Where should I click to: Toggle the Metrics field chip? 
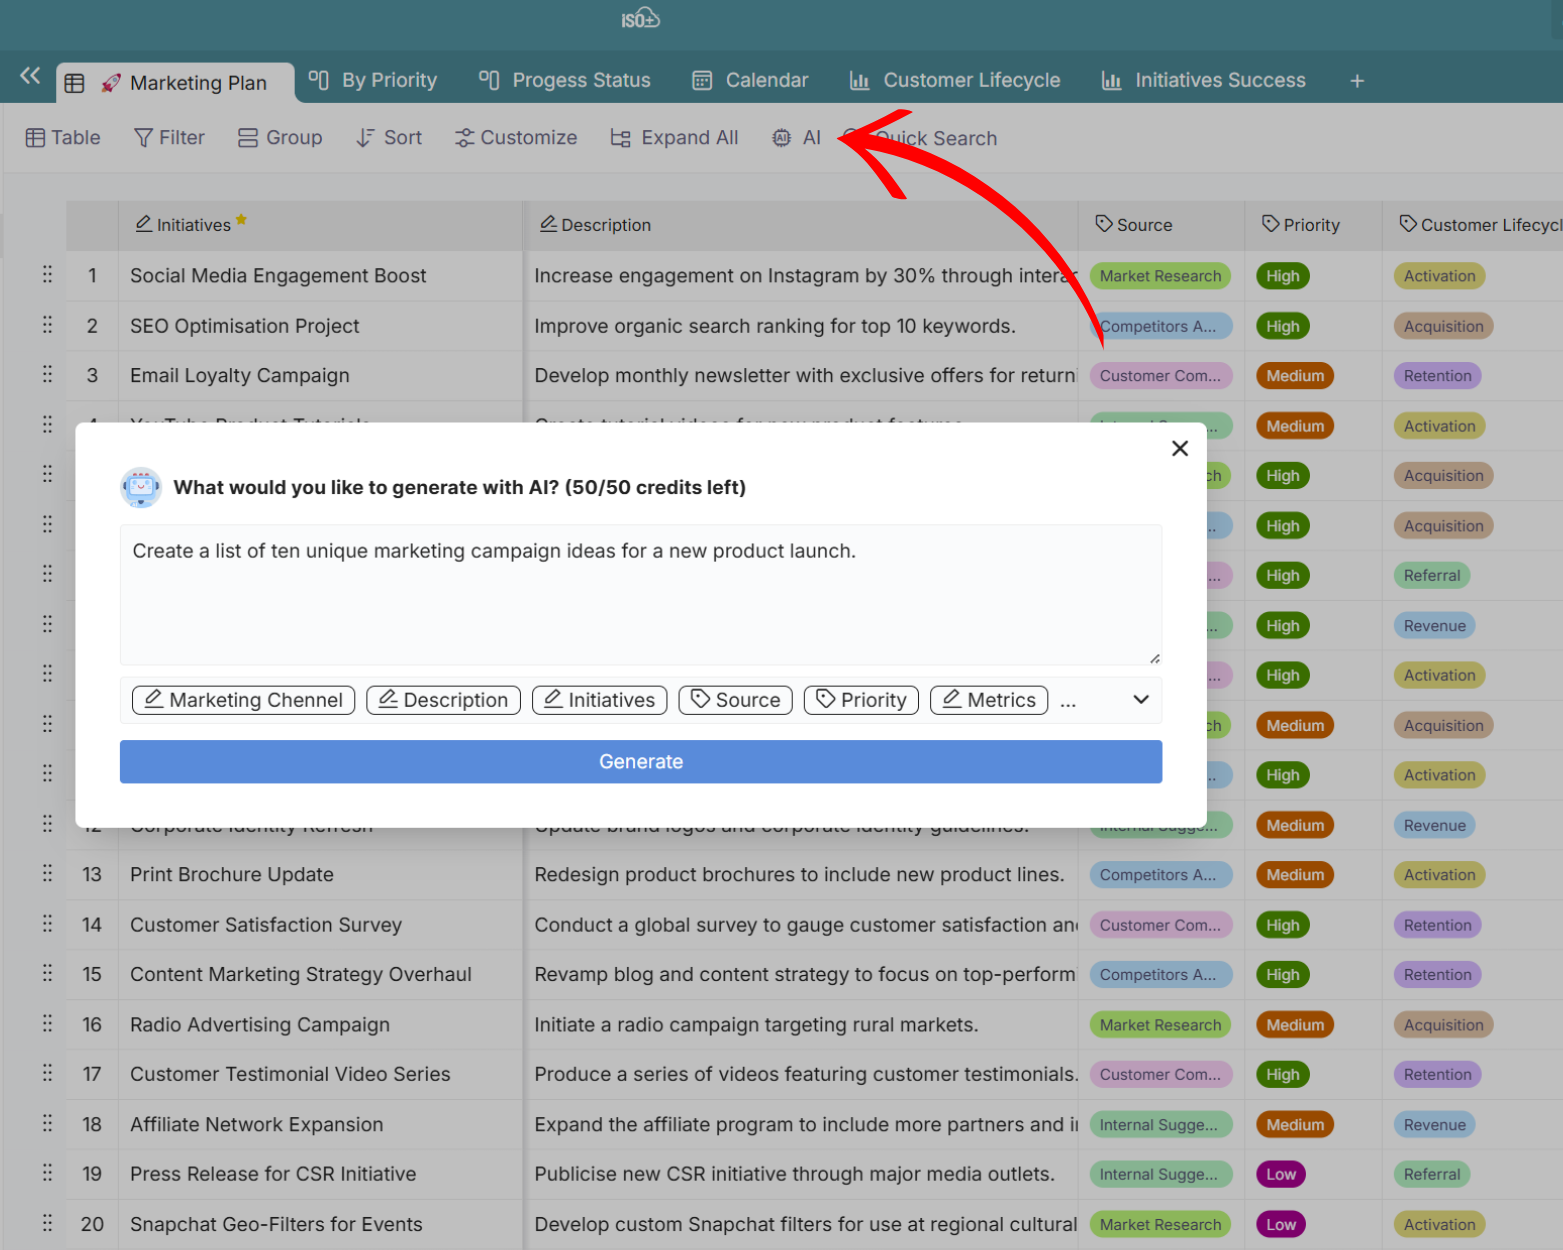[x=988, y=700]
